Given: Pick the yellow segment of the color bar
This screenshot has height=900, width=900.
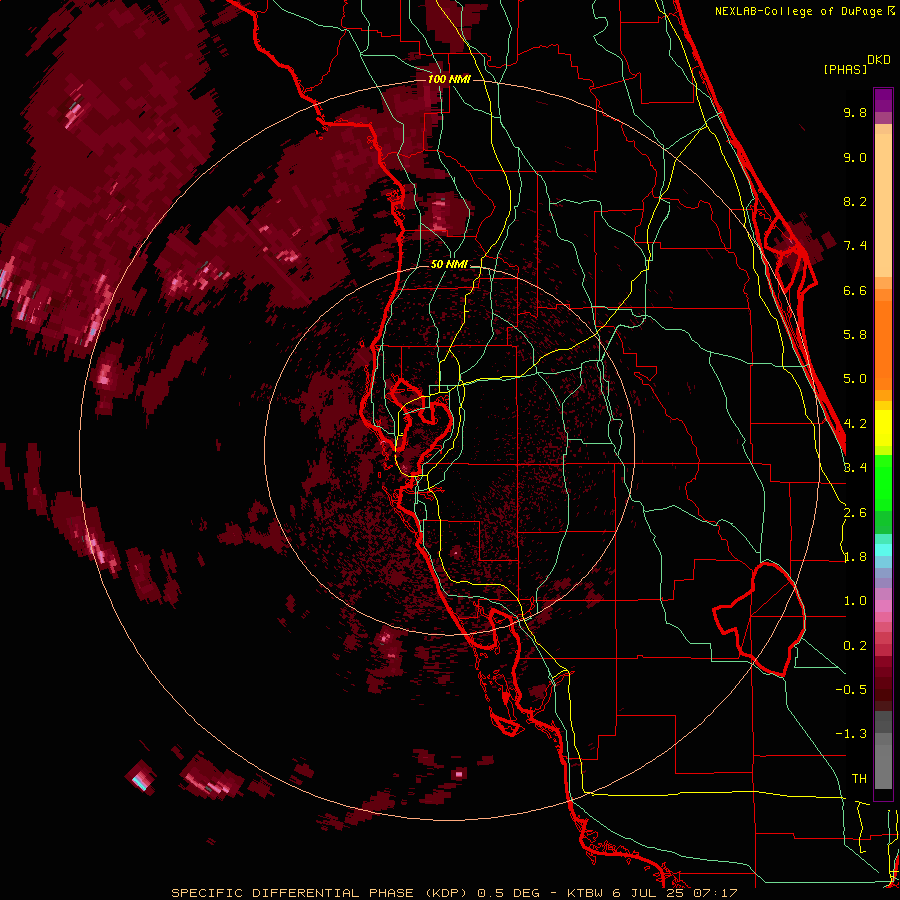Looking at the screenshot, I should coord(883,428).
